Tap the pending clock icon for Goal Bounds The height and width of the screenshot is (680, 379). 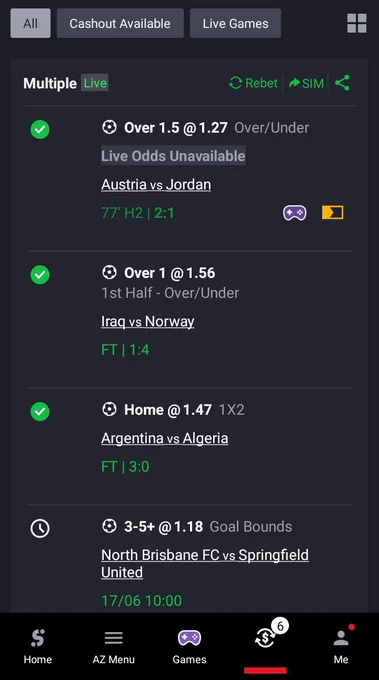pyautogui.click(x=40, y=528)
